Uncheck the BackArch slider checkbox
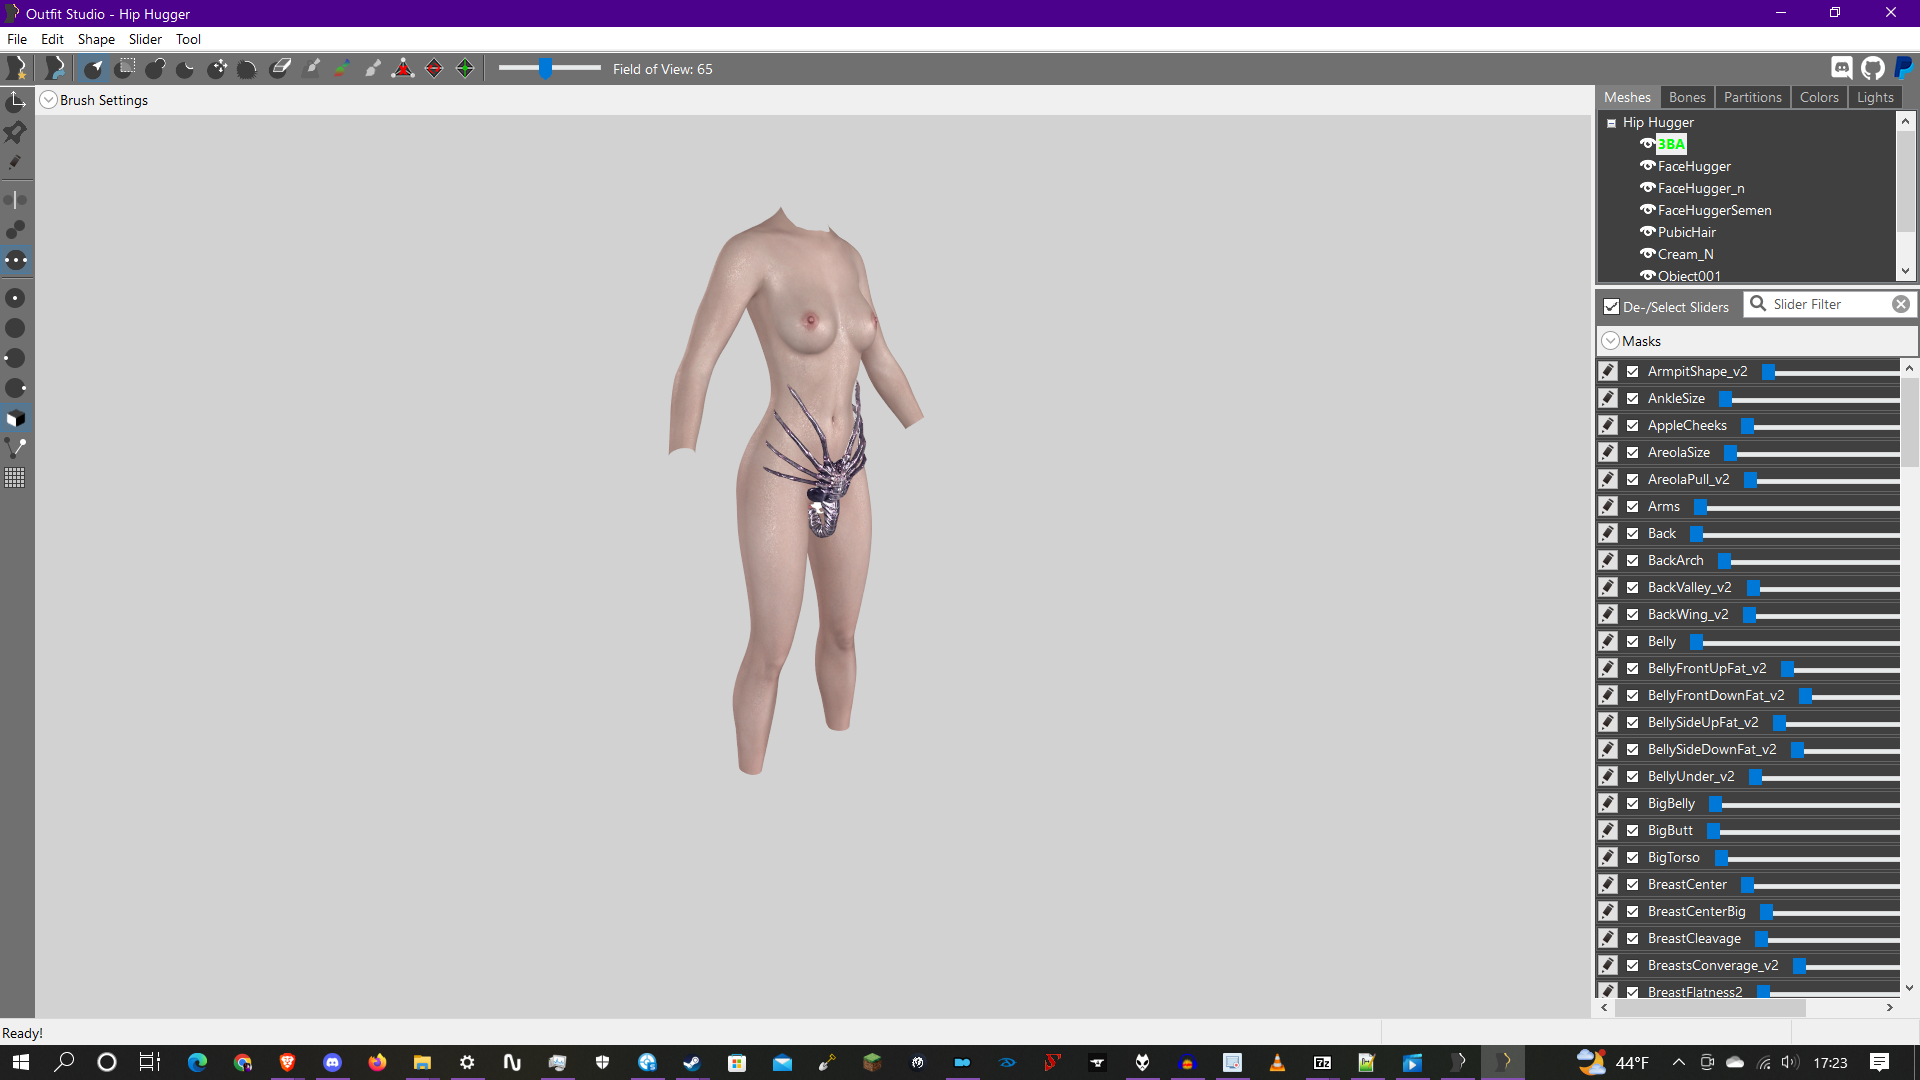 coord(1632,560)
